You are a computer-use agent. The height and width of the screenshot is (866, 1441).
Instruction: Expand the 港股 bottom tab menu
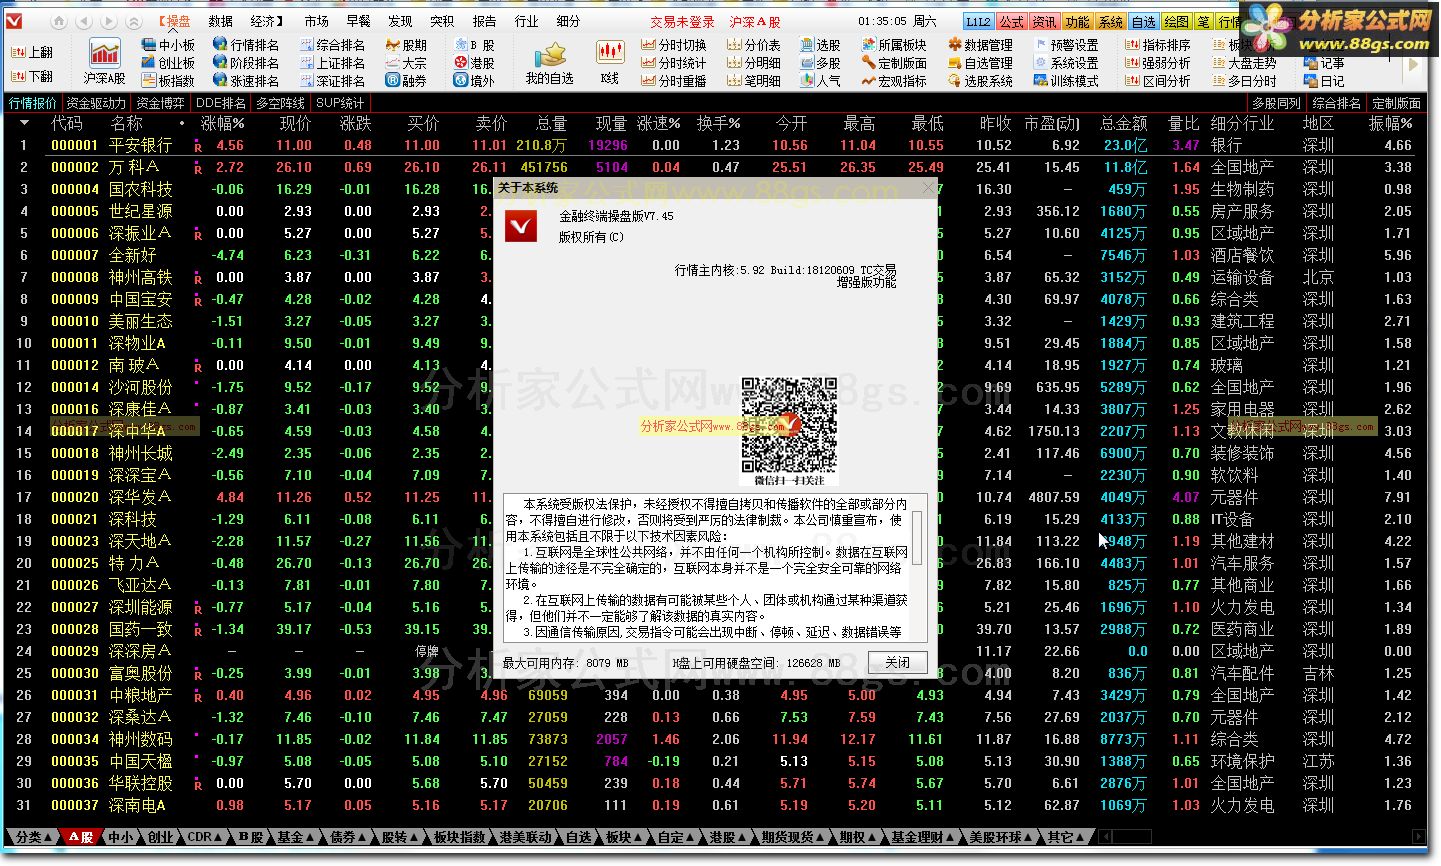[x=728, y=837]
